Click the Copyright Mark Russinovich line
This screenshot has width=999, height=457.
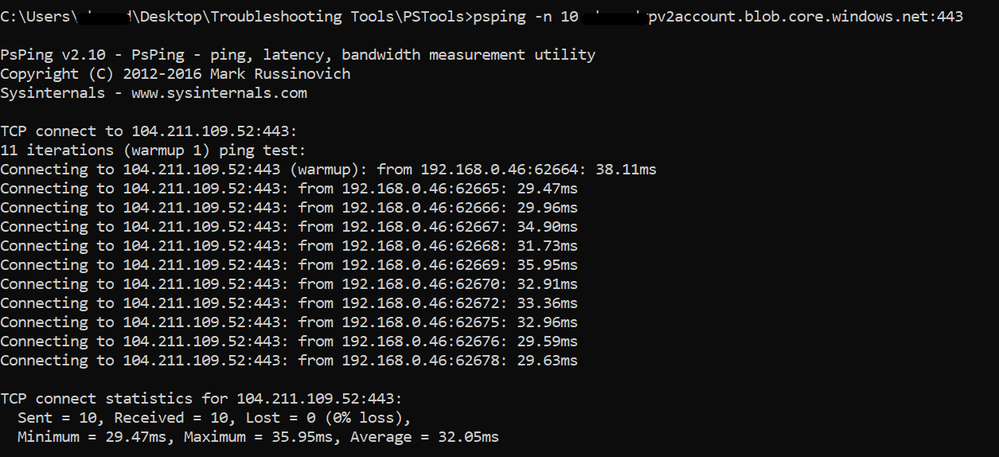tap(175, 74)
